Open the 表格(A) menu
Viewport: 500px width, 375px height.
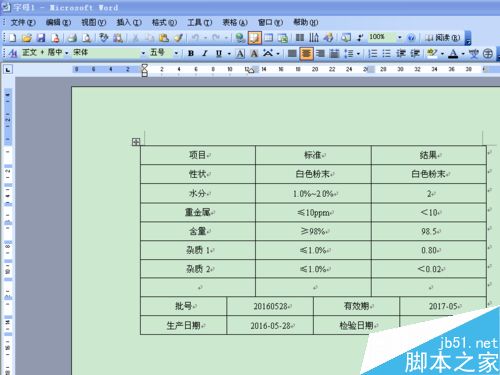[235, 22]
